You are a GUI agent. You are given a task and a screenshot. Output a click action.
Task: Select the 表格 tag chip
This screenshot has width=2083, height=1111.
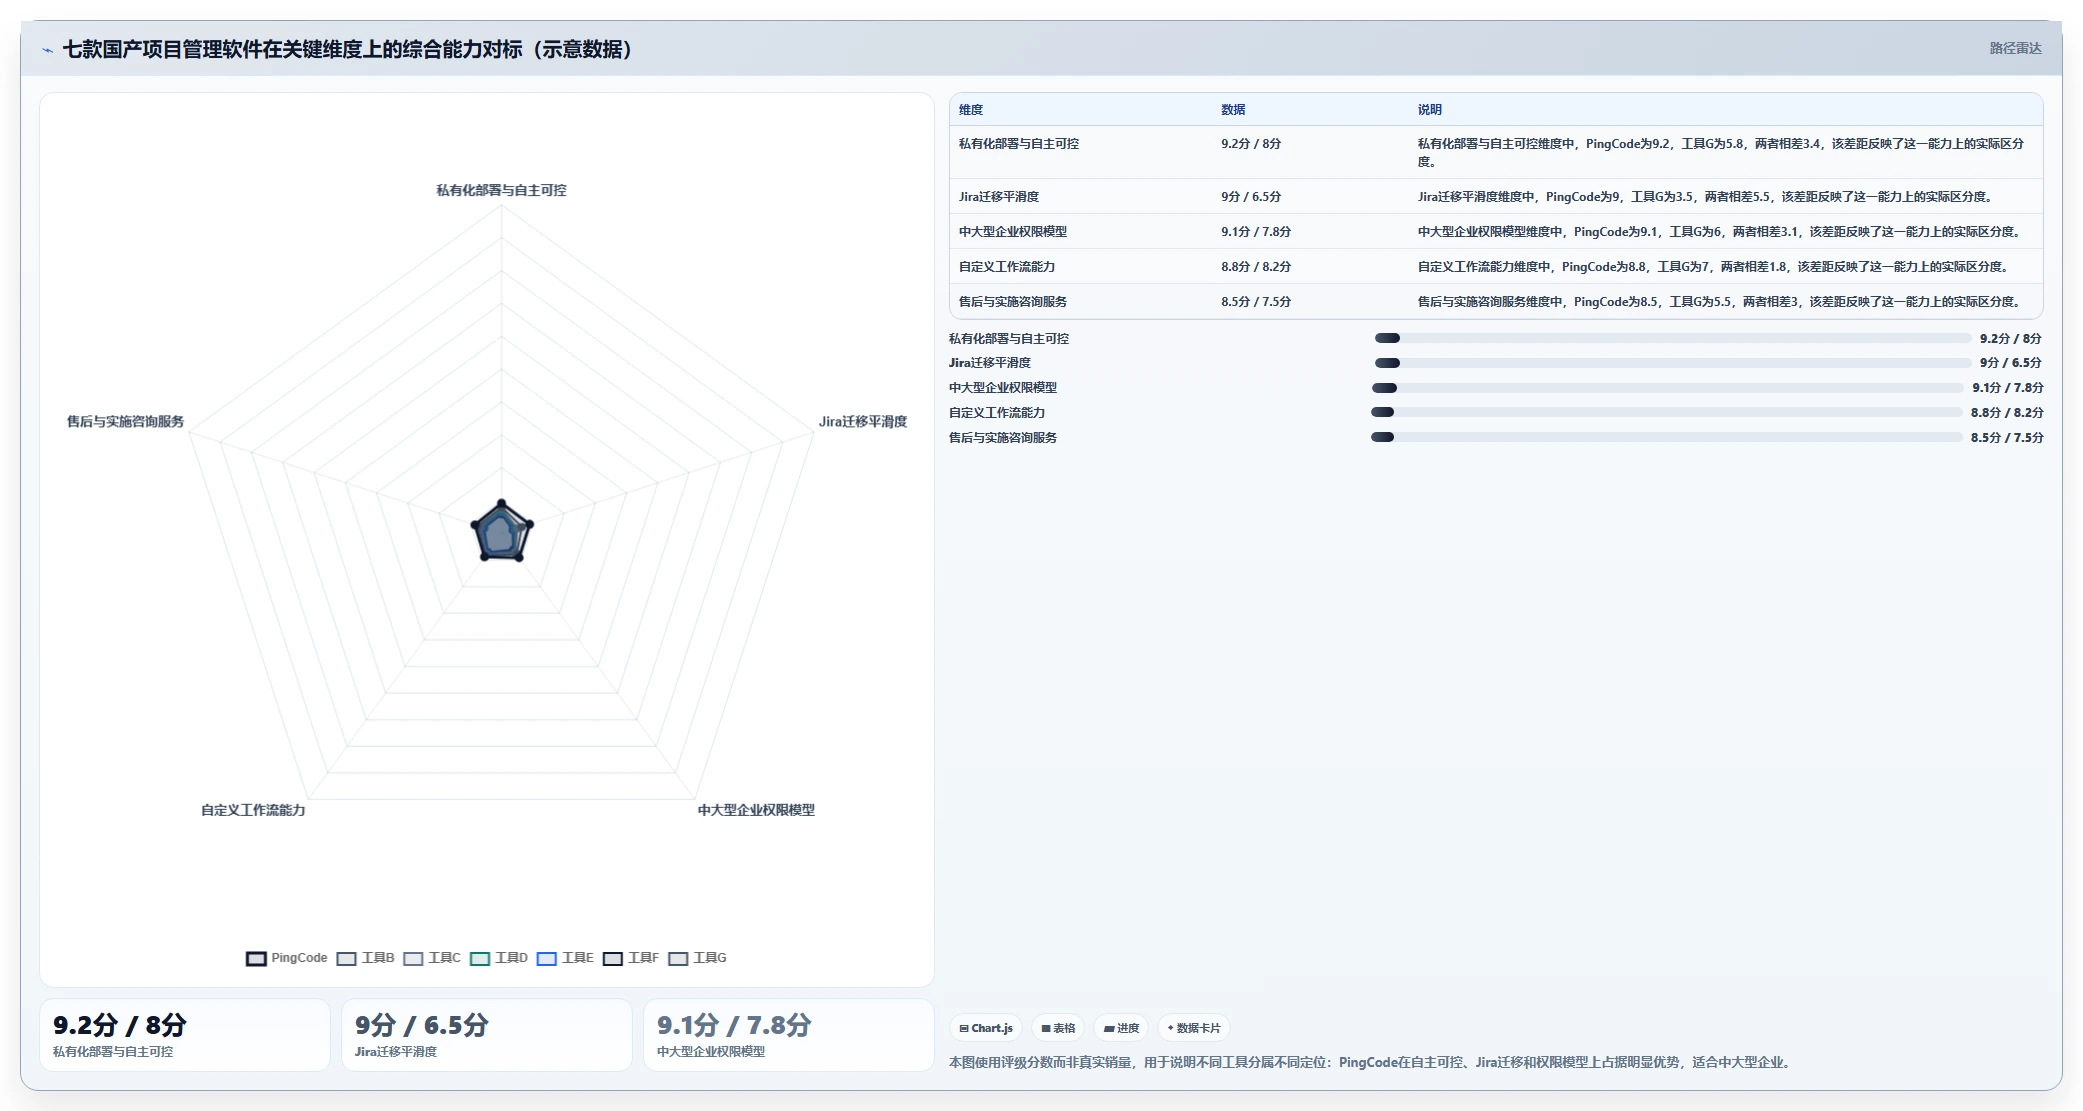point(1058,1028)
